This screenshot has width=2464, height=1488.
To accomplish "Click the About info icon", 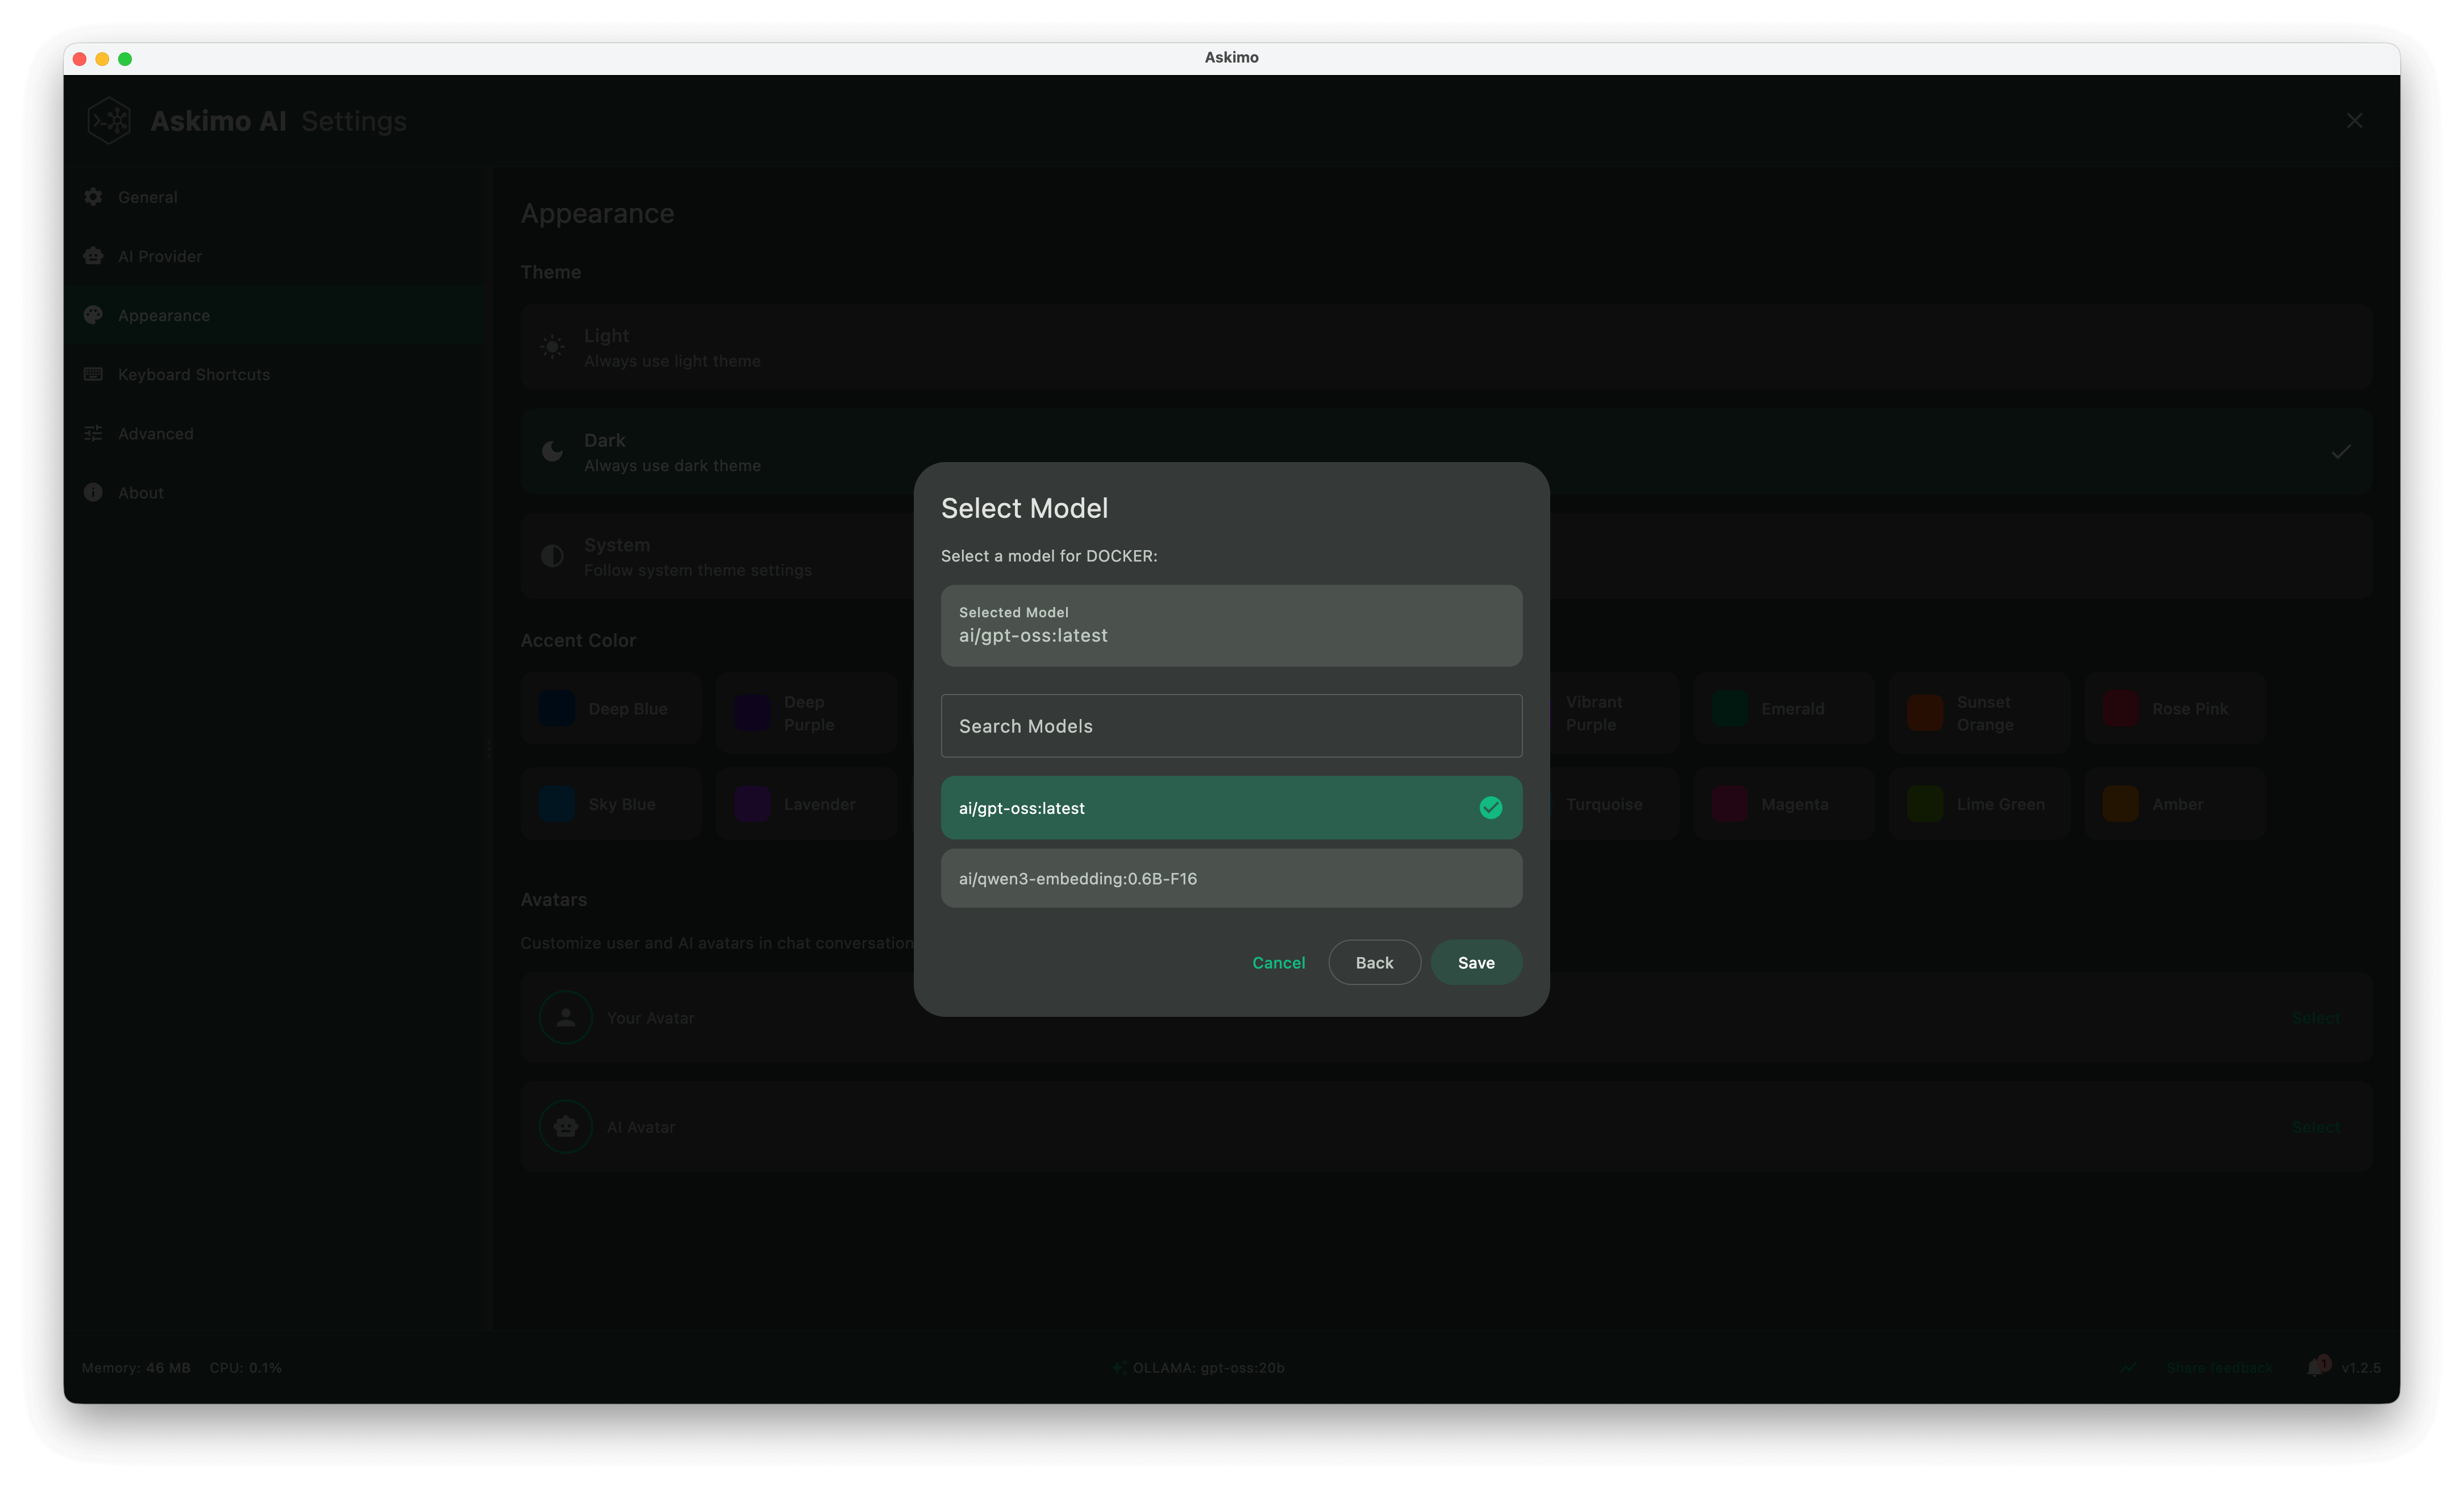I will click(93, 492).
